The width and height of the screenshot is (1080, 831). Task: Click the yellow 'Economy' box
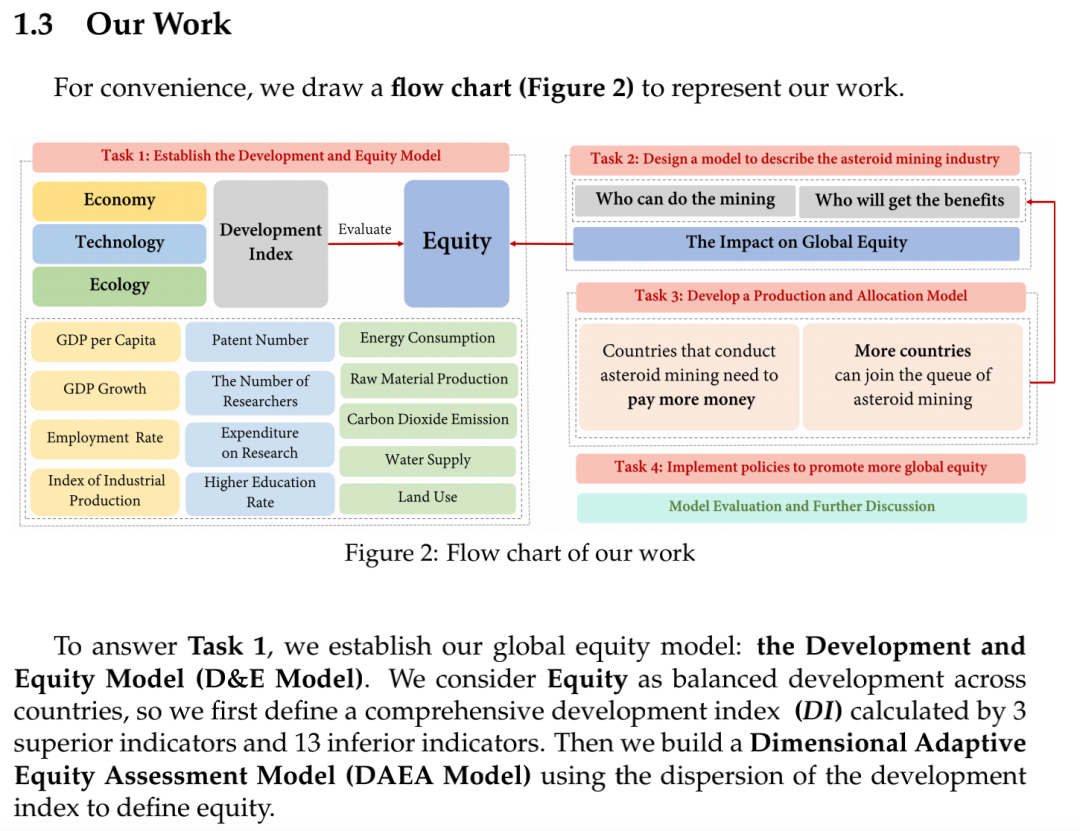click(x=119, y=201)
